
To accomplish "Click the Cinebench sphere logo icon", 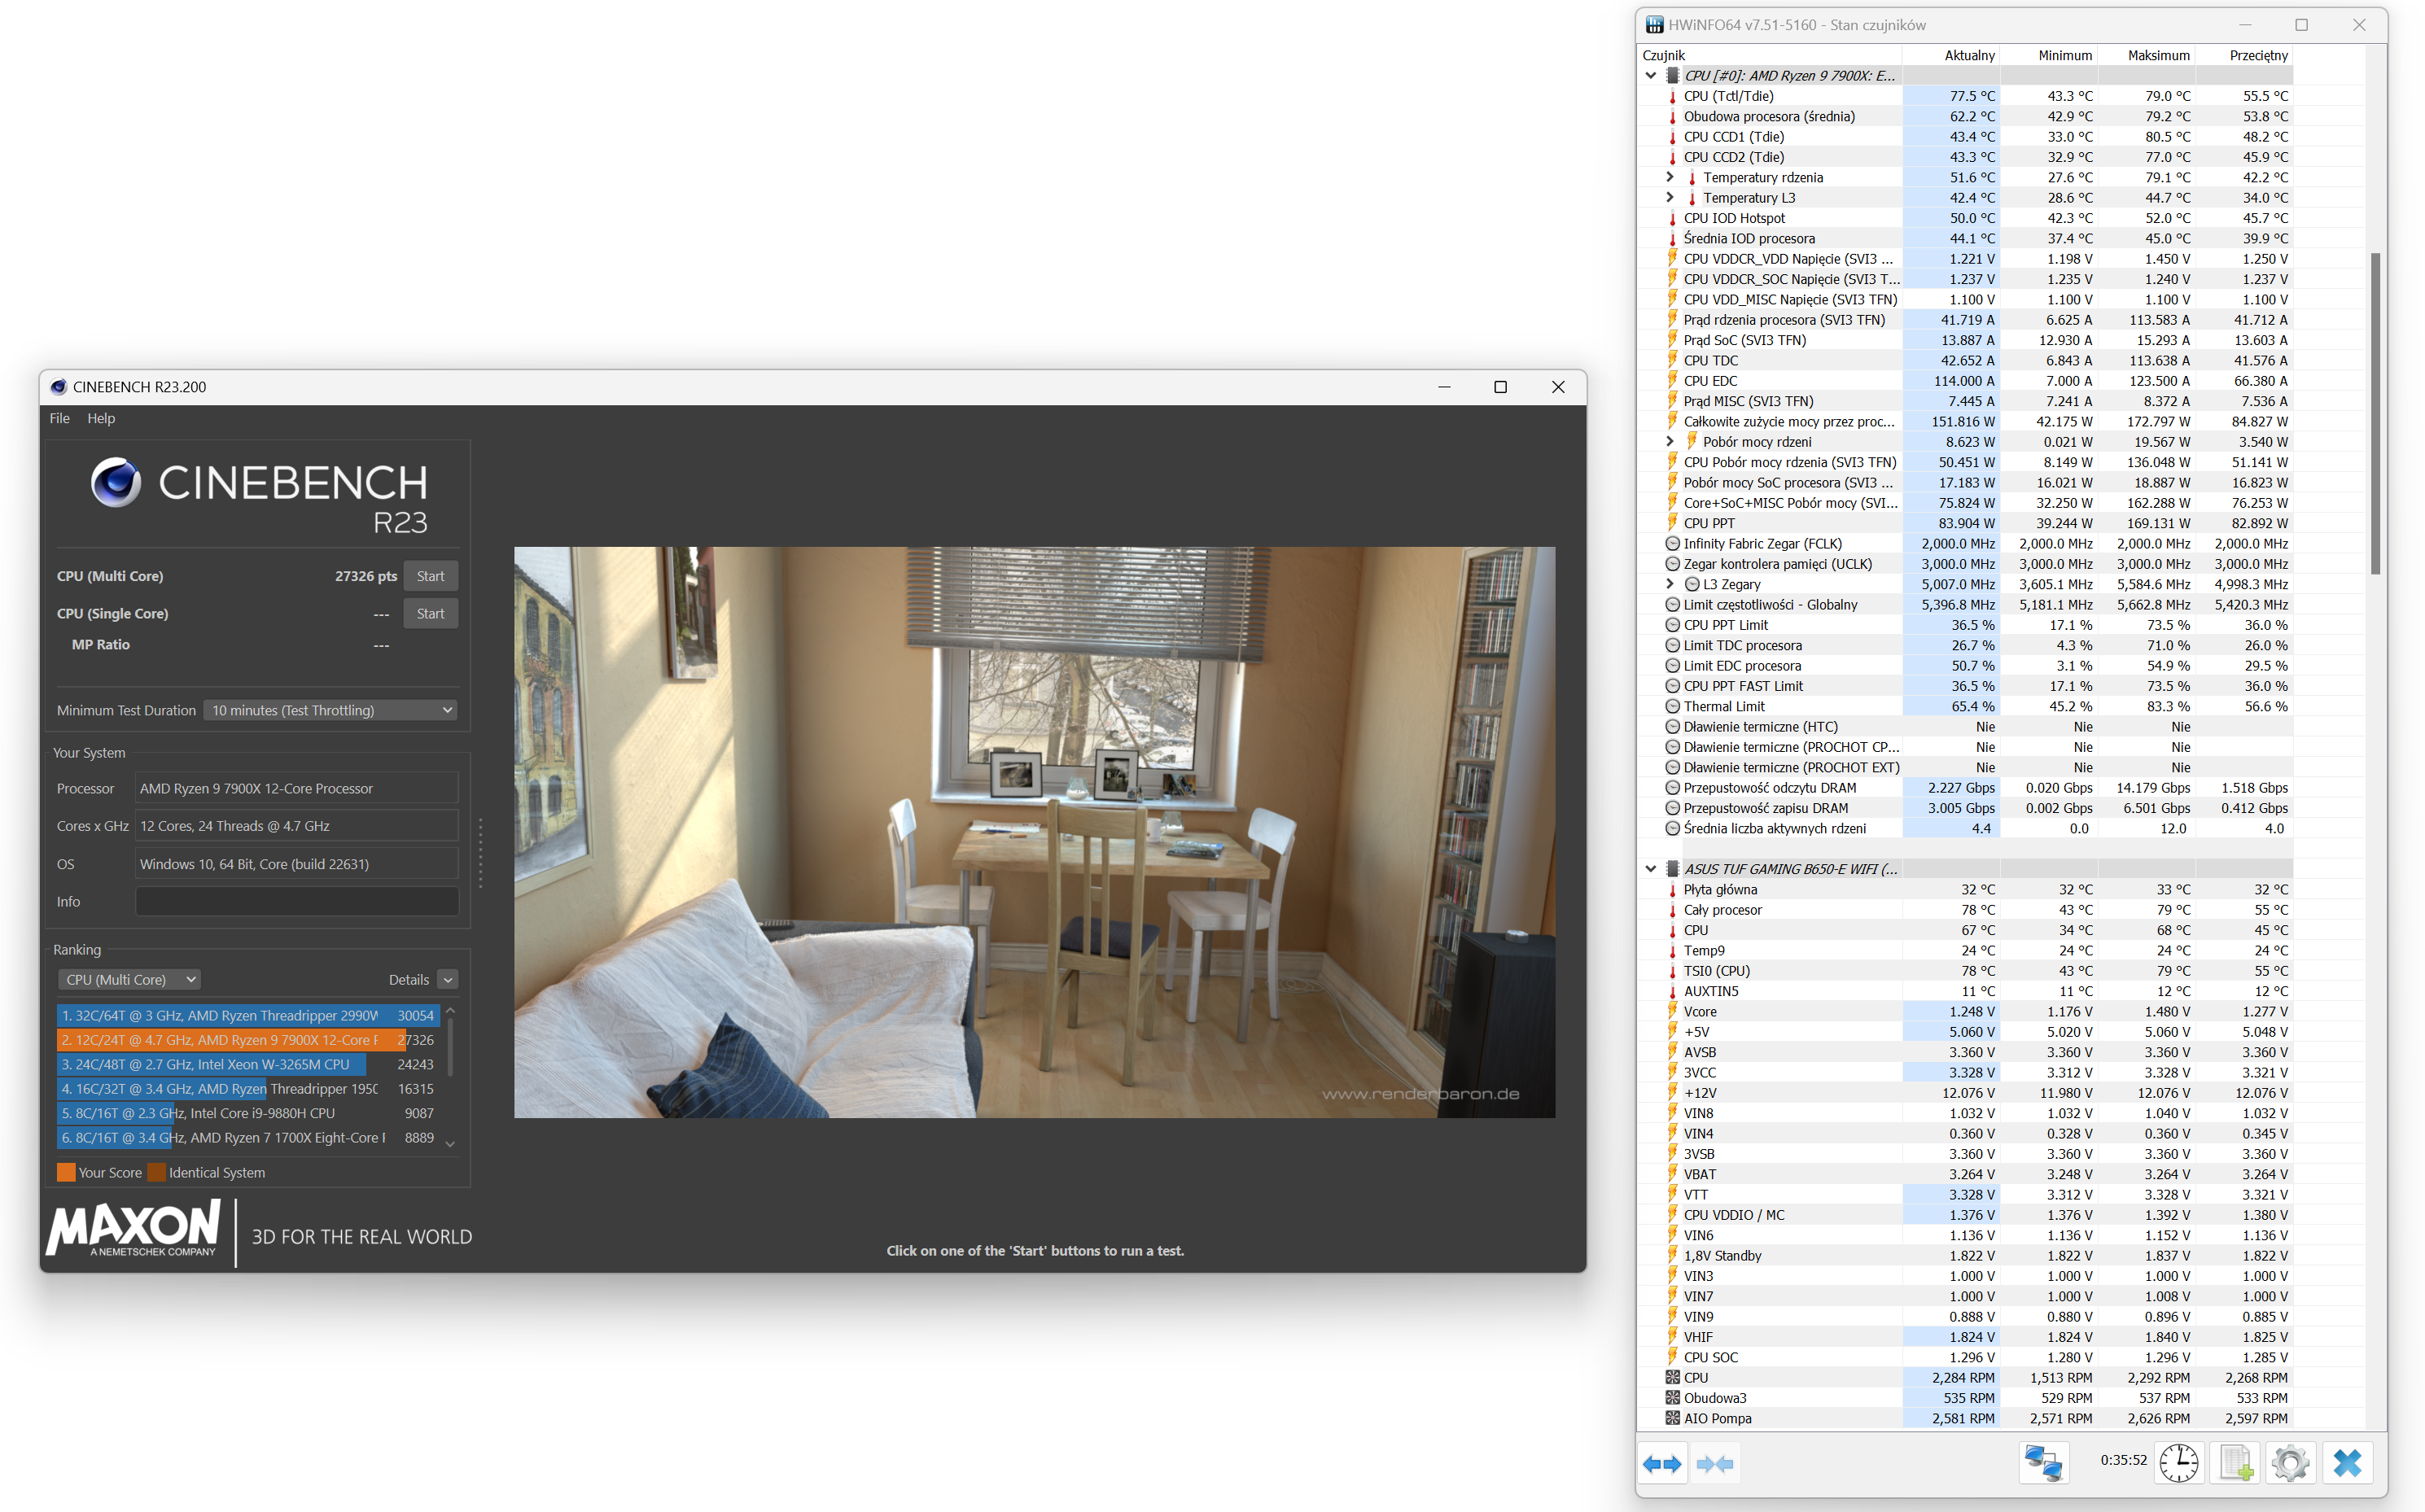I will [116, 482].
